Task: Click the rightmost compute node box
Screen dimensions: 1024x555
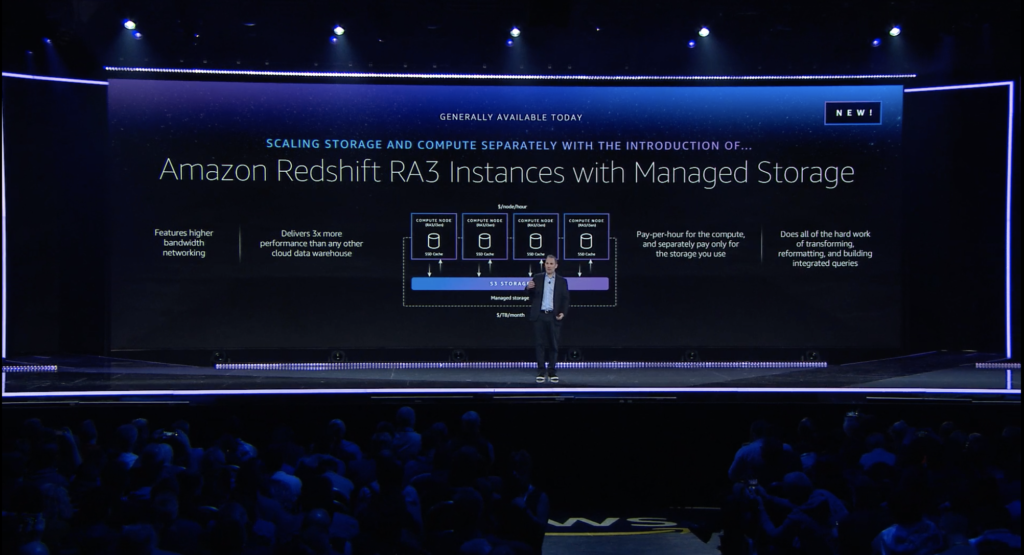Action: (x=586, y=236)
